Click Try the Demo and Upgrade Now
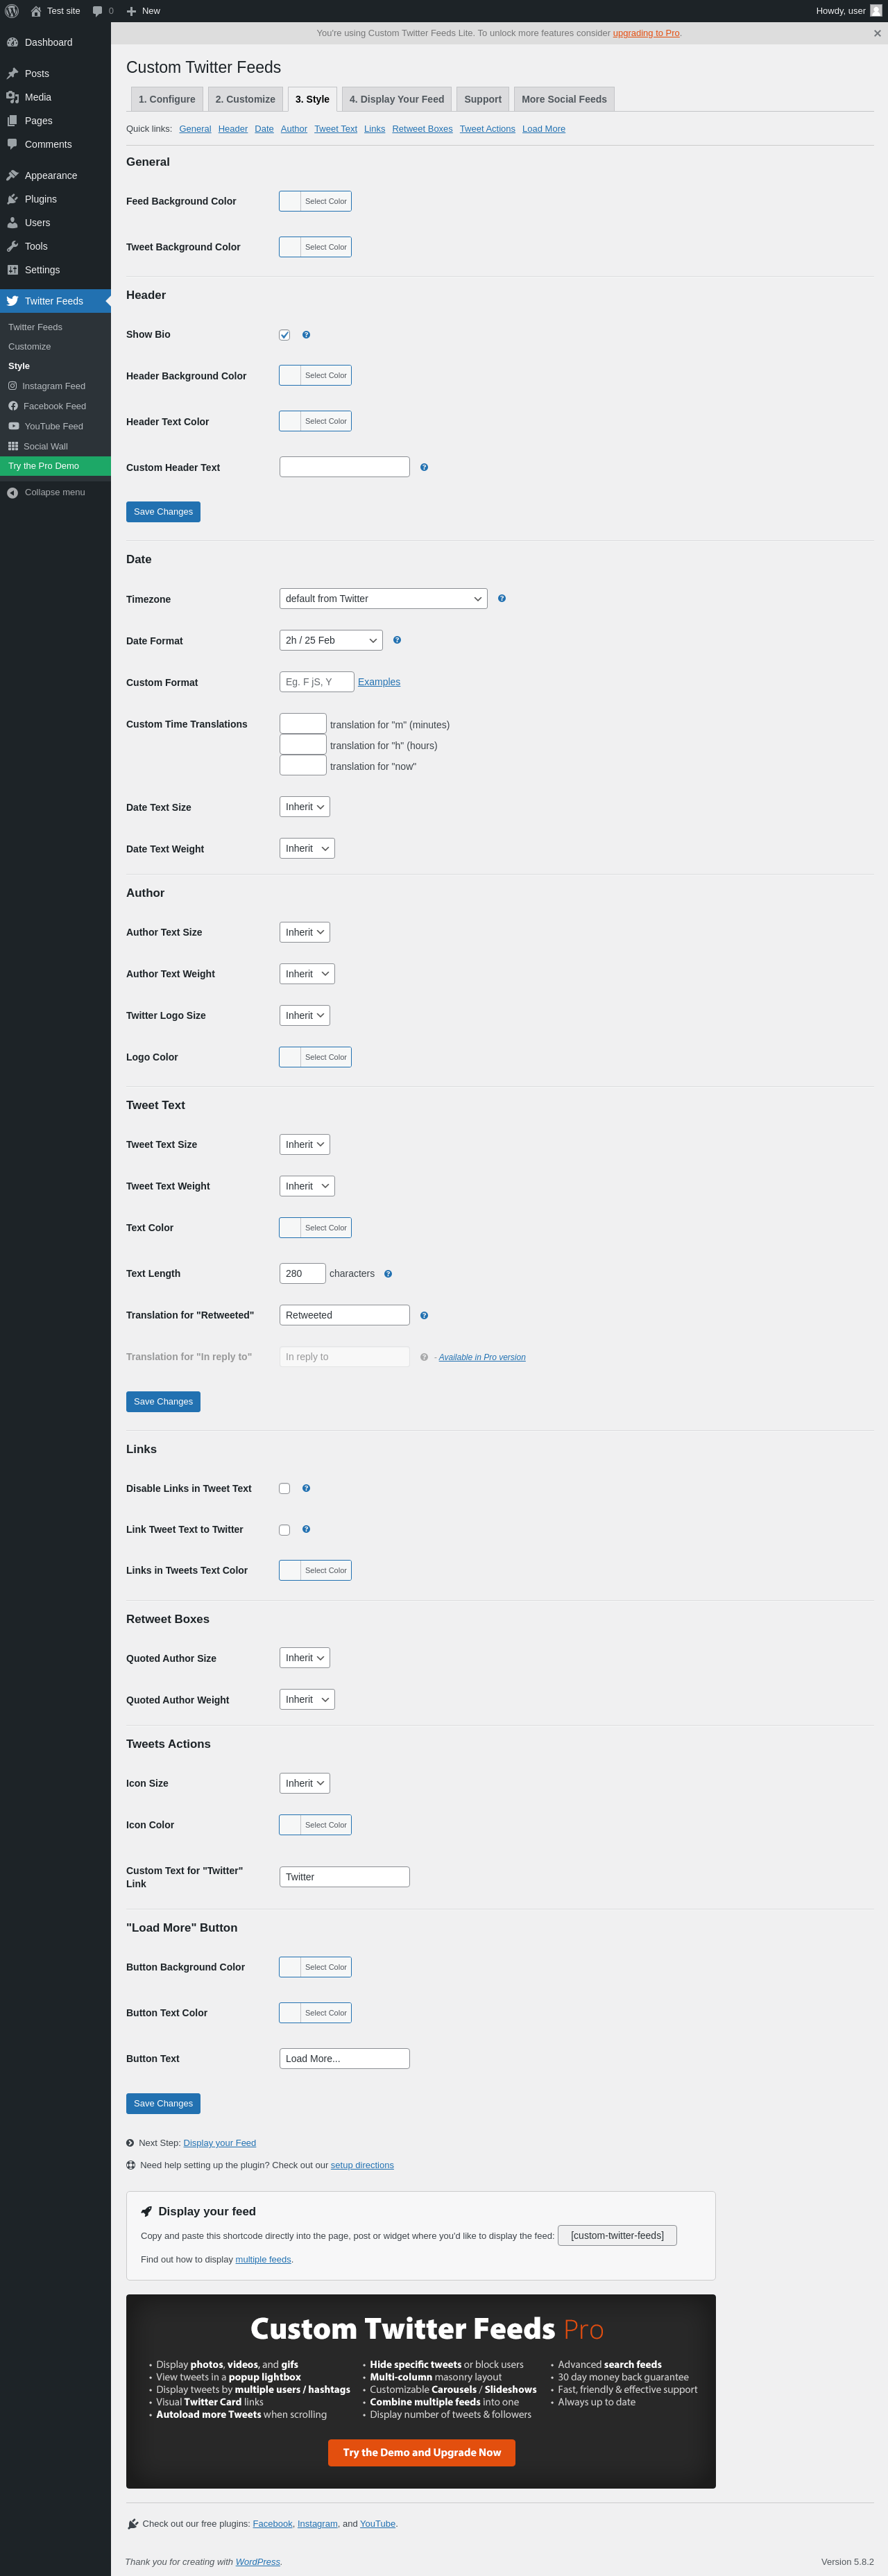This screenshot has height=2576, width=888. (422, 2452)
